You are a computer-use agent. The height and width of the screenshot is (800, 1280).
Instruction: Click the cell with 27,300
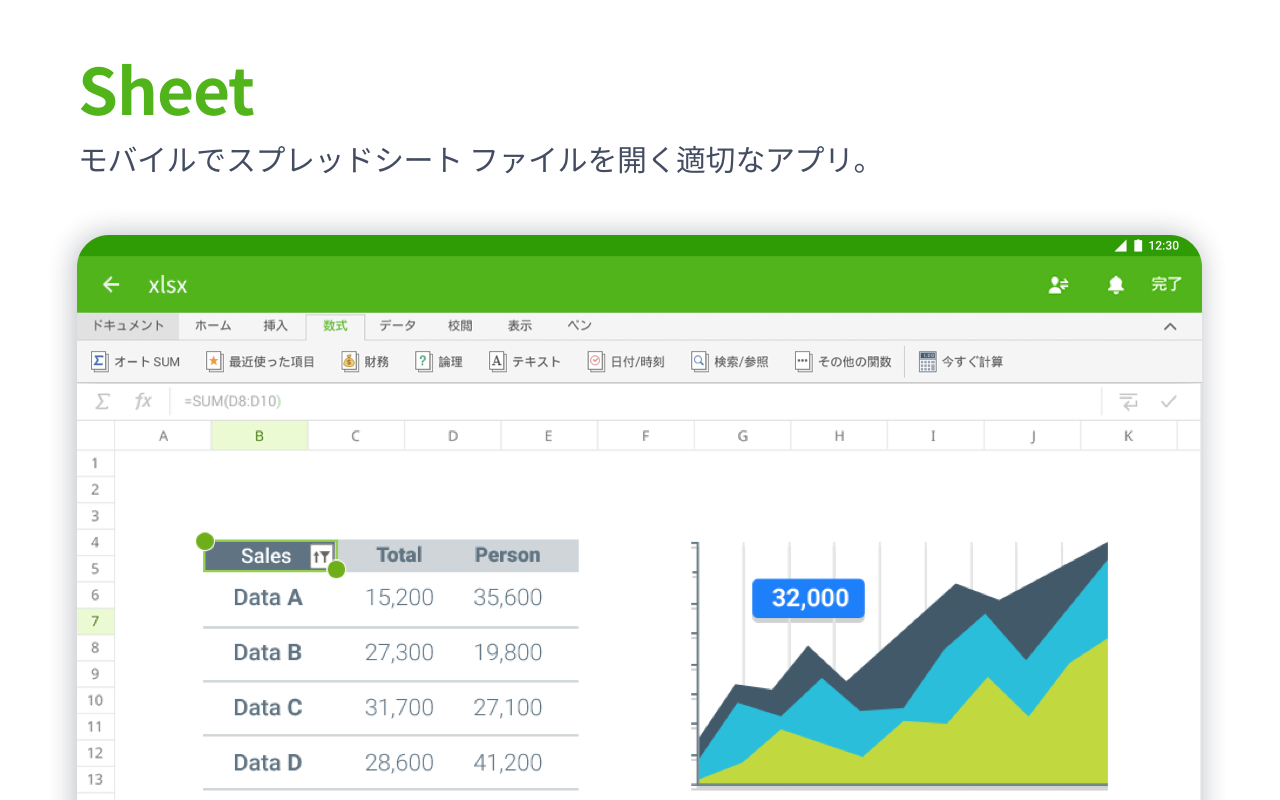pyautogui.click(x=399, y=653)
